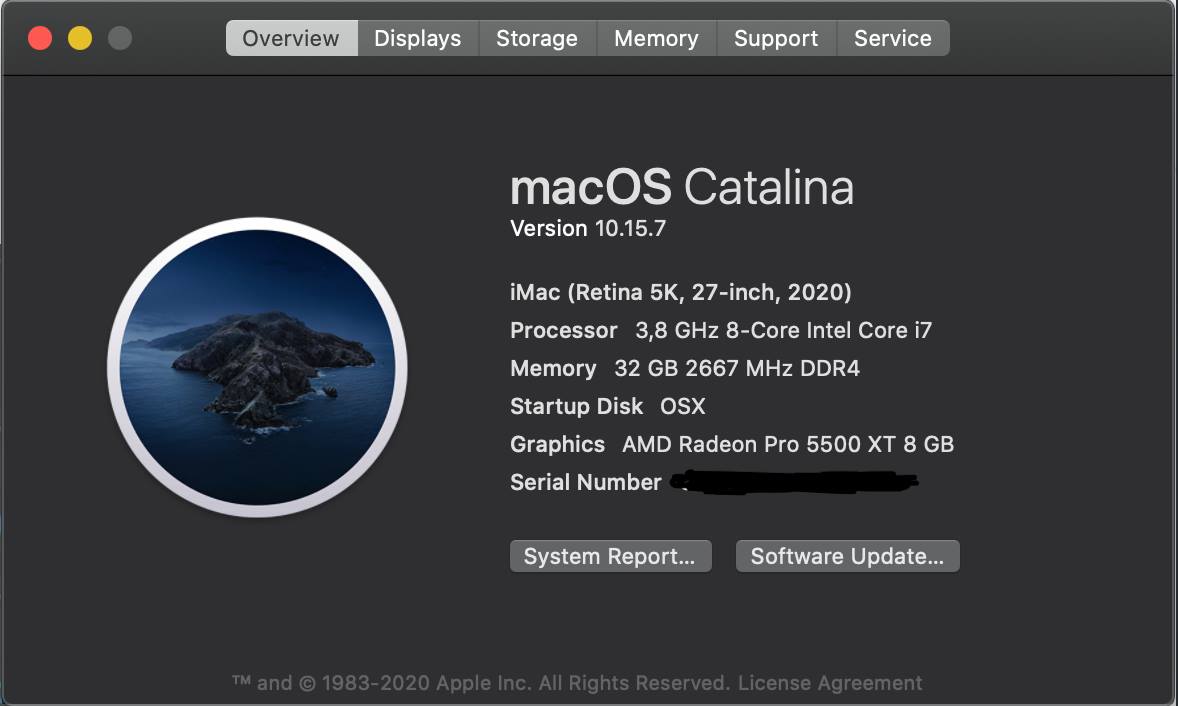
Task: Switch to the Displays tab
Action: coord(418,38)
